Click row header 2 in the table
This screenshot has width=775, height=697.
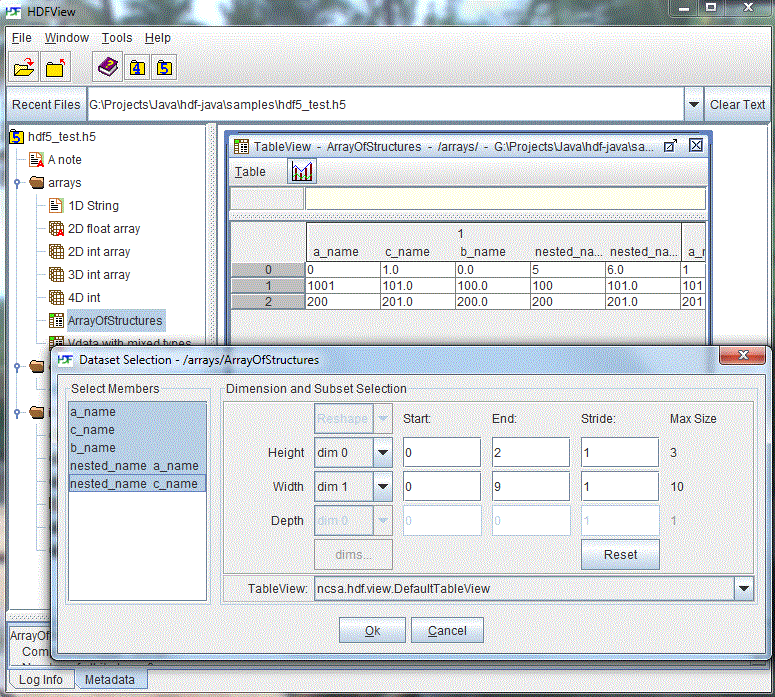click(x=268, y=302)
